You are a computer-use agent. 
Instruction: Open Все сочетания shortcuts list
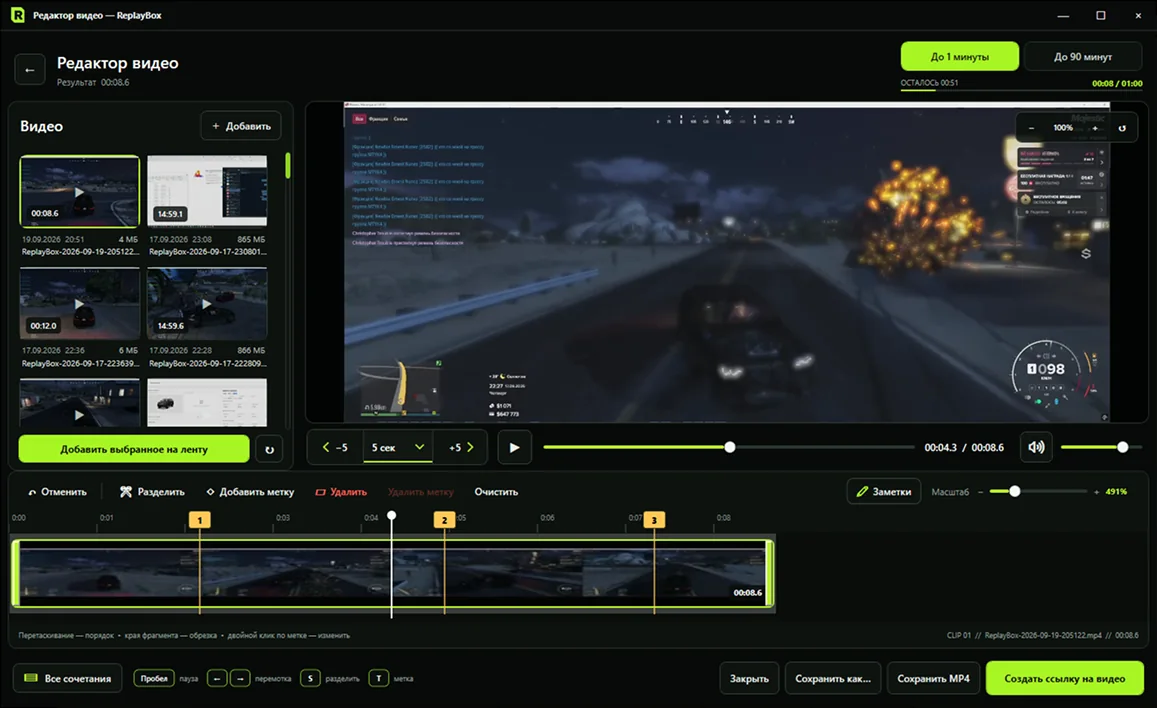(68, 678)
